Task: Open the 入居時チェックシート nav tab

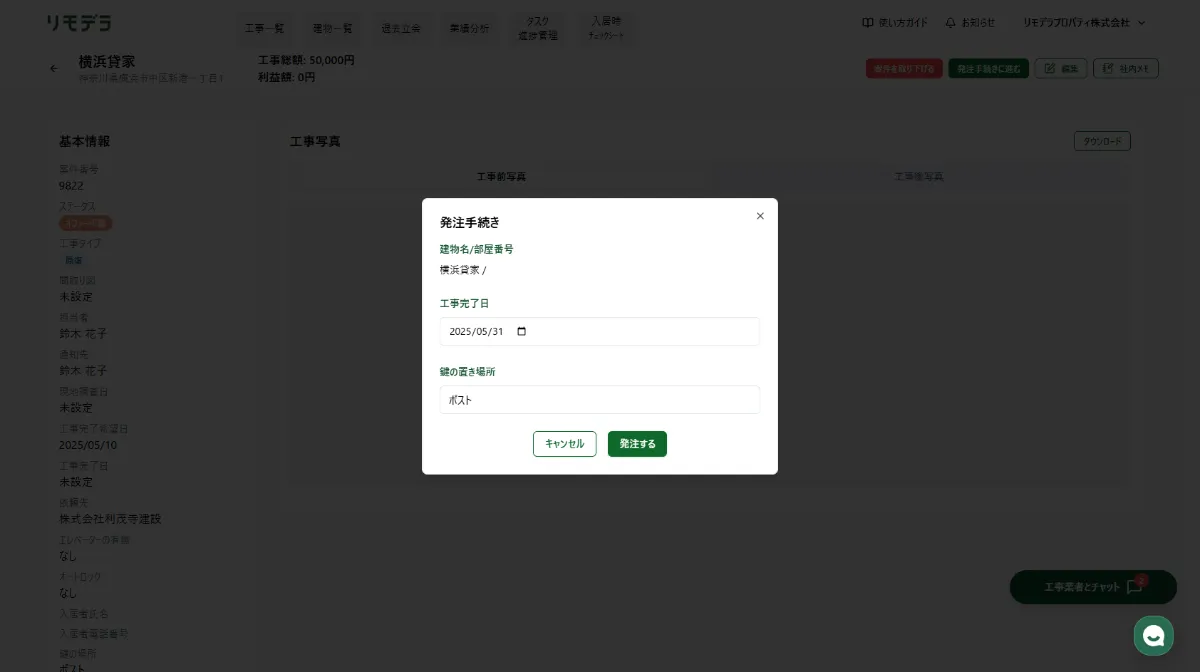Action: [606, 28]
